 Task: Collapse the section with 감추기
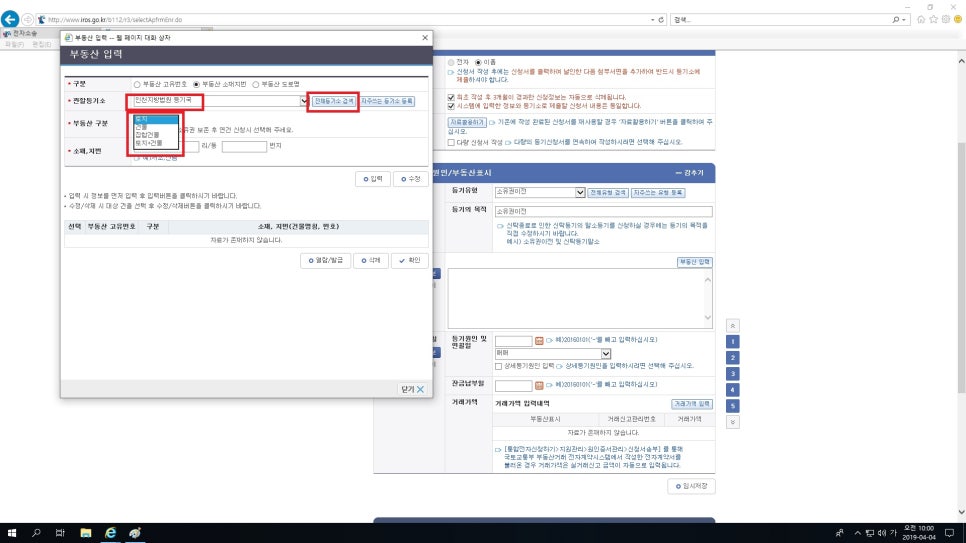click(689, 173)
